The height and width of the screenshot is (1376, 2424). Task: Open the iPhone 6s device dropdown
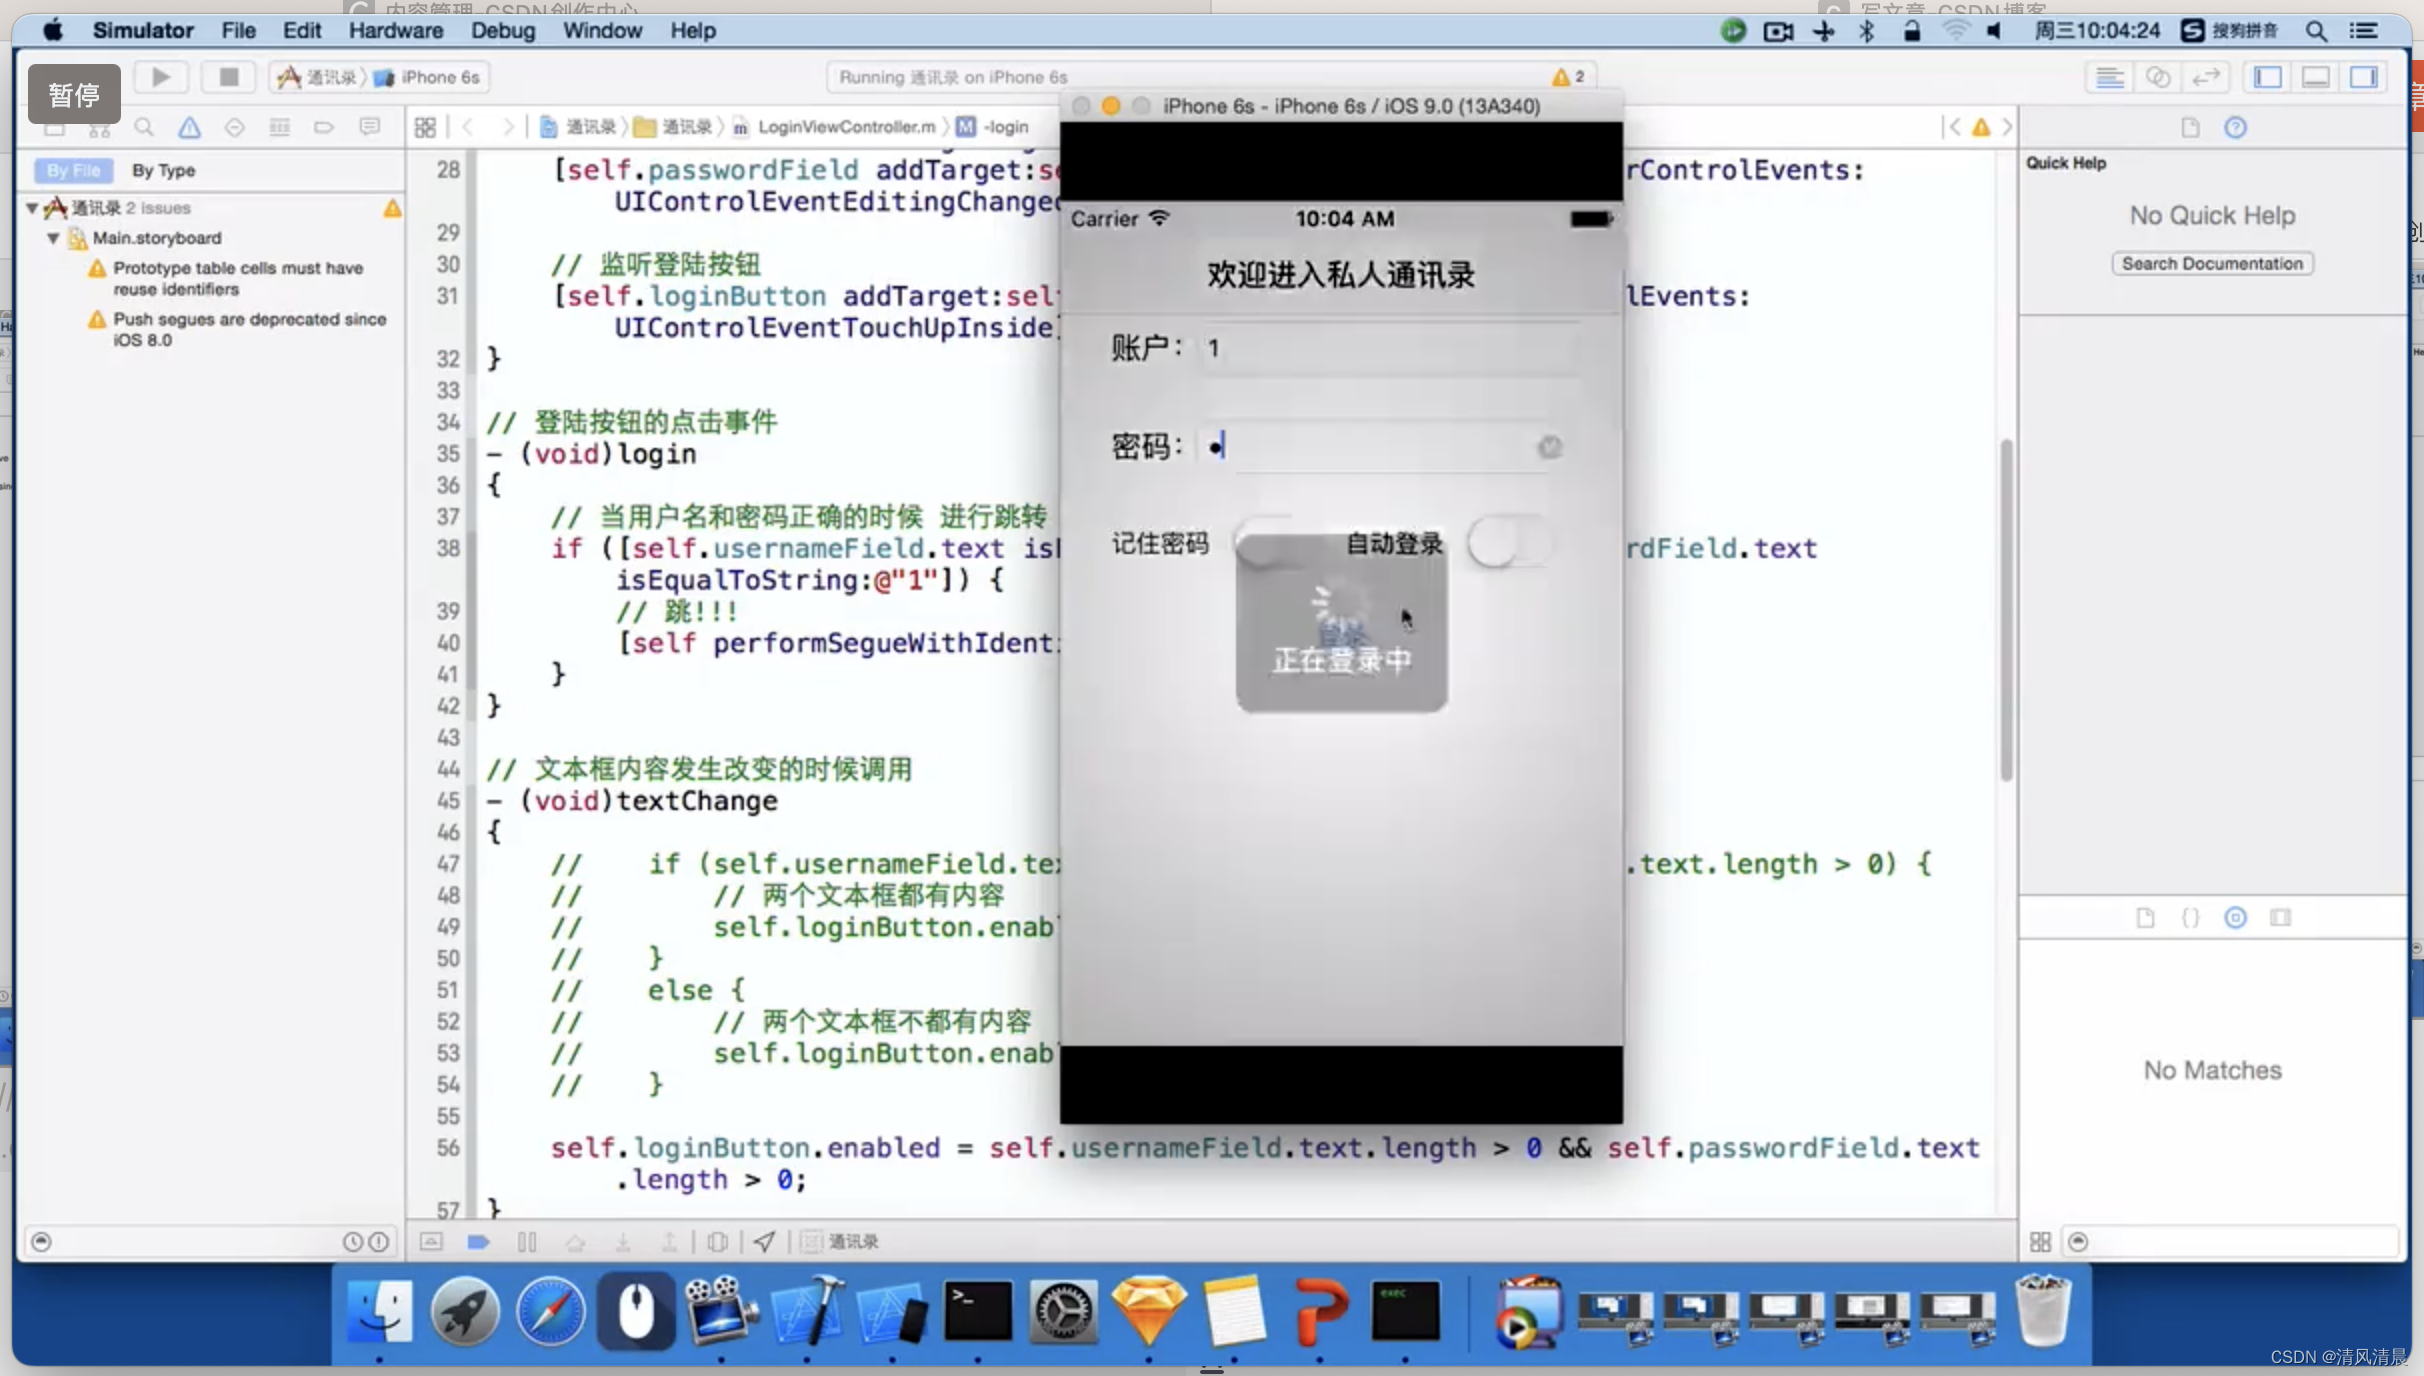pyautogui.click(x=428, y=77)
